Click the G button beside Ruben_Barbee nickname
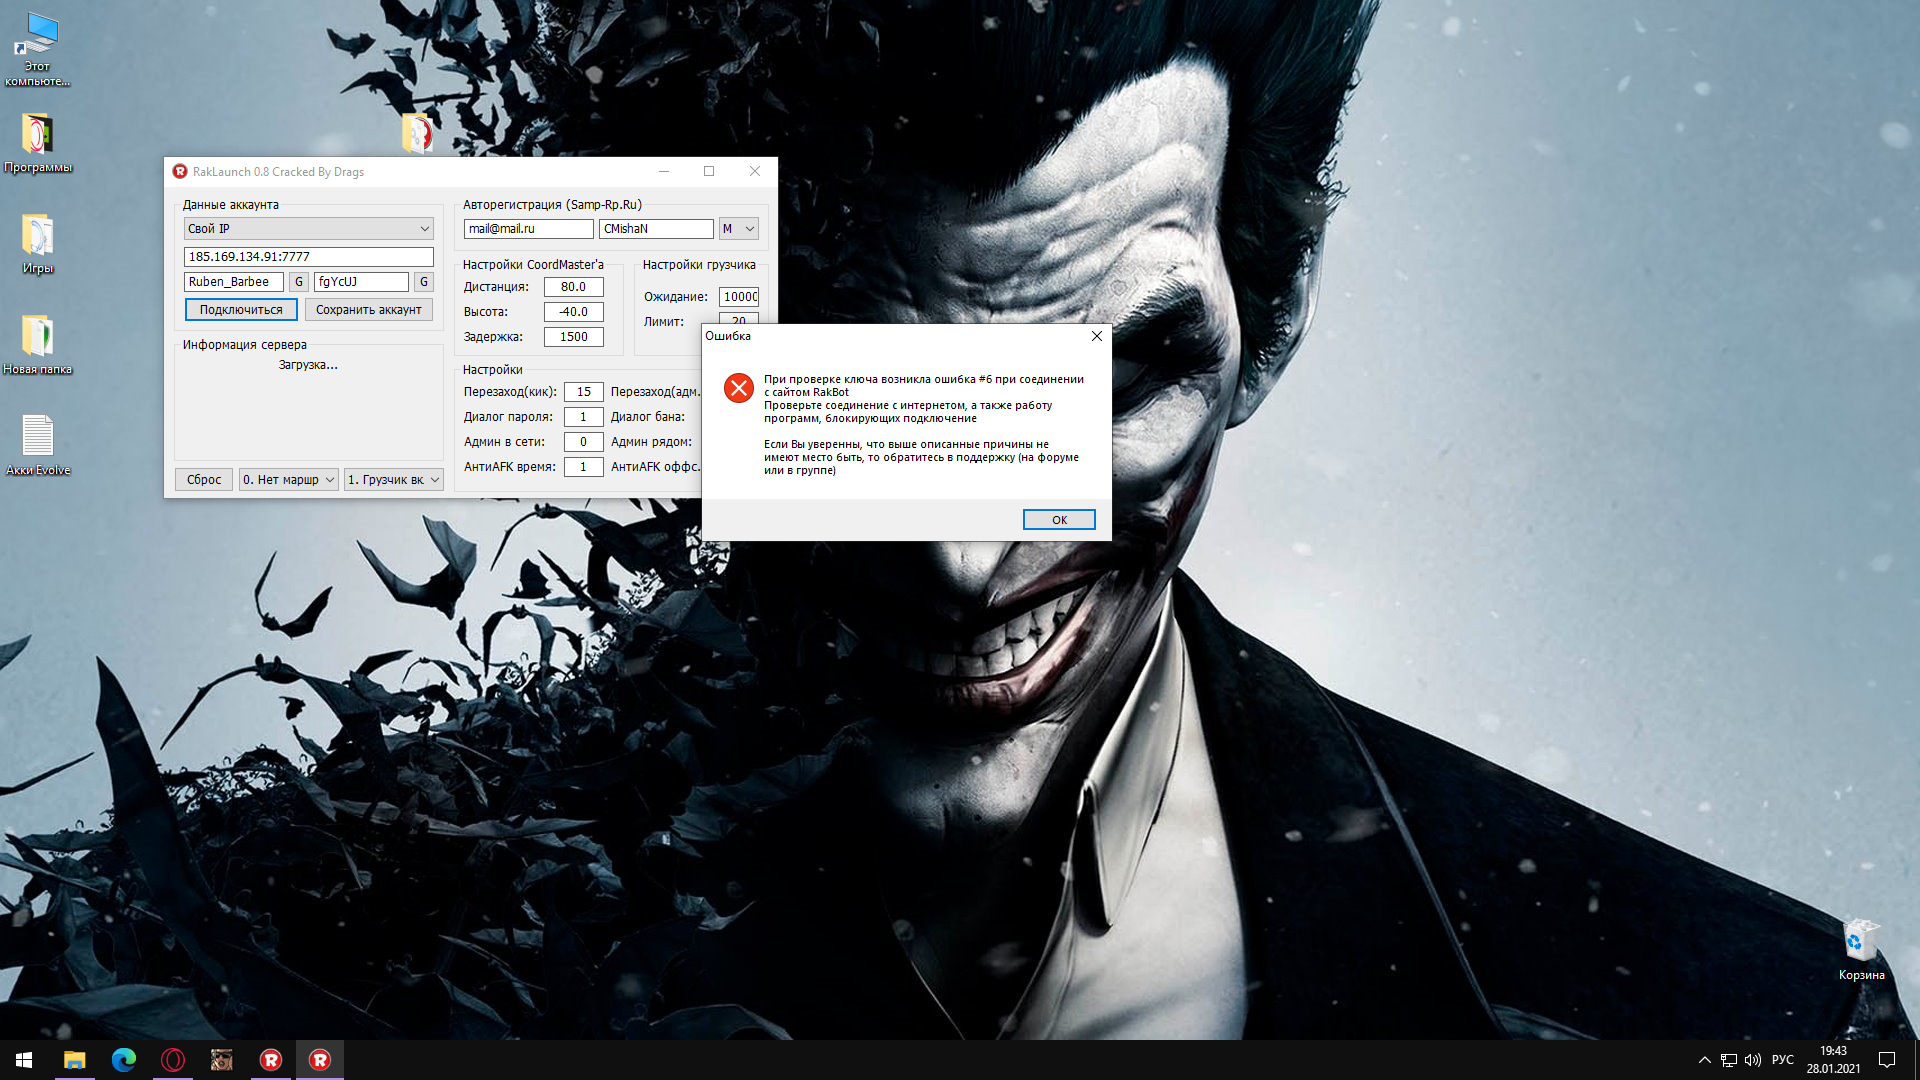Screen dimensions: 1920x1080 pyautogui.click(x=298, y=282)
